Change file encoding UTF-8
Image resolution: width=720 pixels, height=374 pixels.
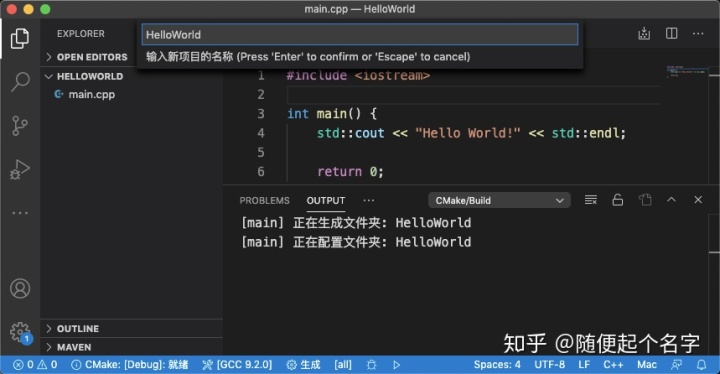[550, 365]
